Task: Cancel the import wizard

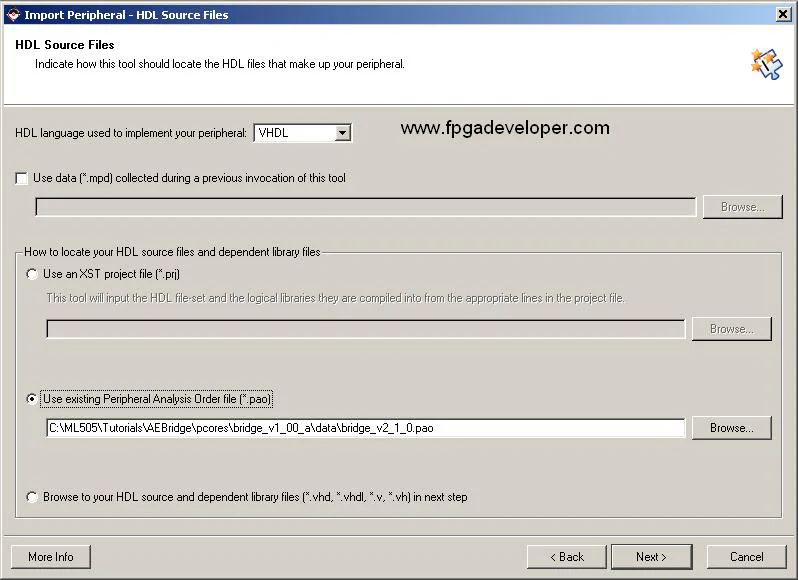Action: pos(746,557)
